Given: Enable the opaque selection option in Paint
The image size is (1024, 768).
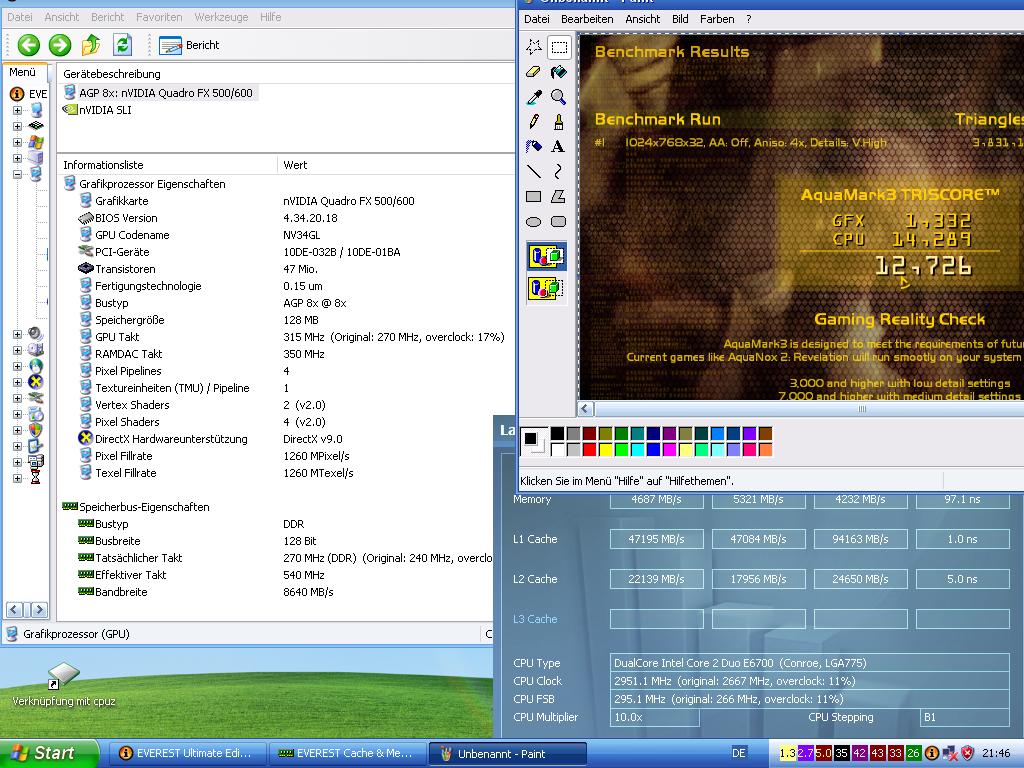Looking at the screenshot, I should pyautogui.click(x=547, y=256).
